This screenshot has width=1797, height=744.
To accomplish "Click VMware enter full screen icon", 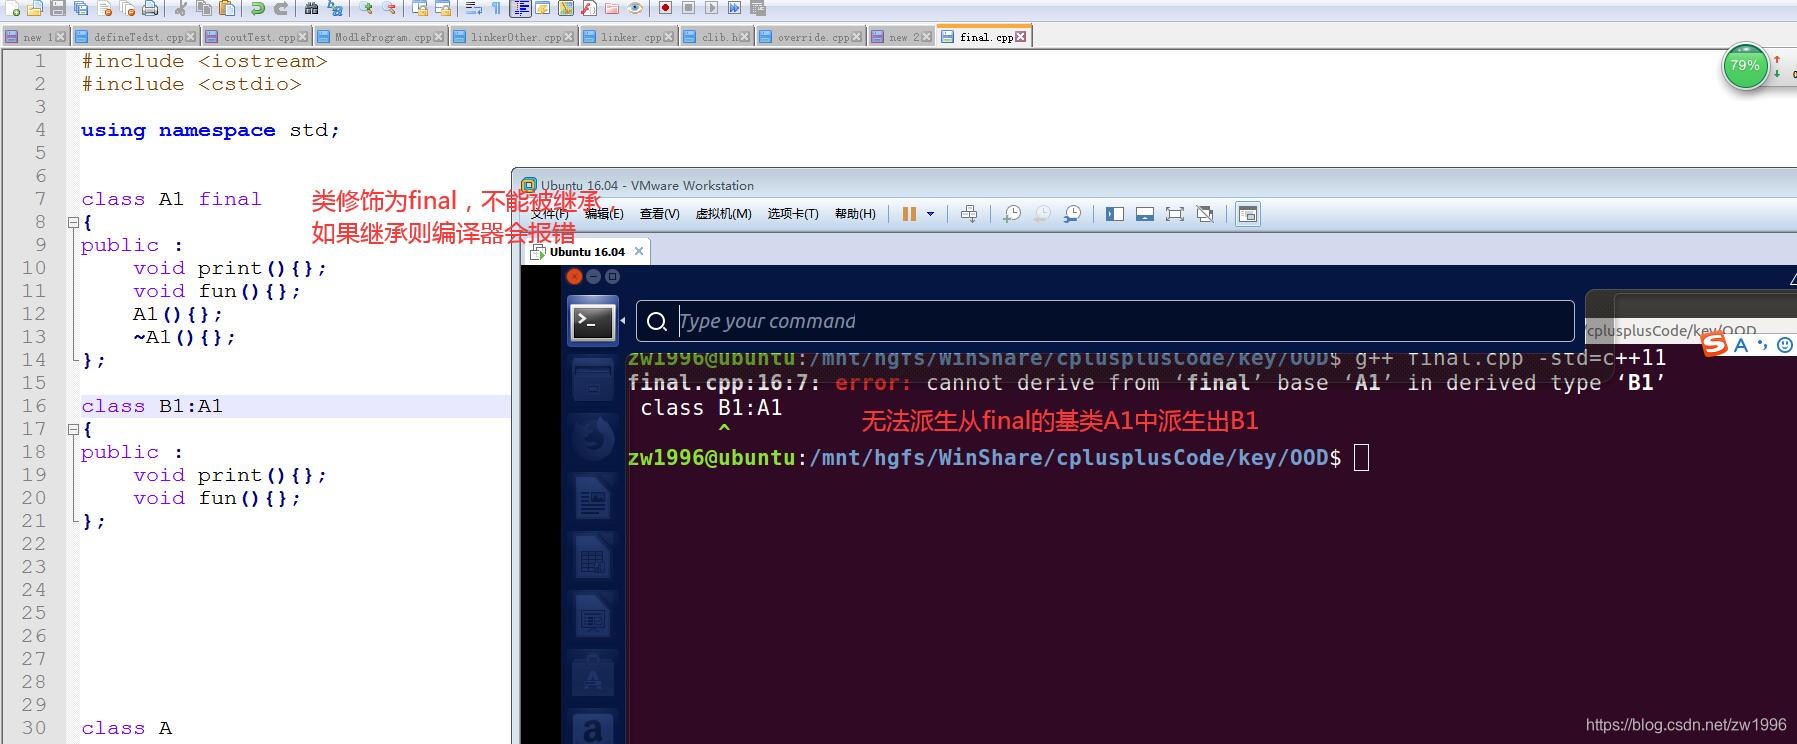I will coord(1175,214).
